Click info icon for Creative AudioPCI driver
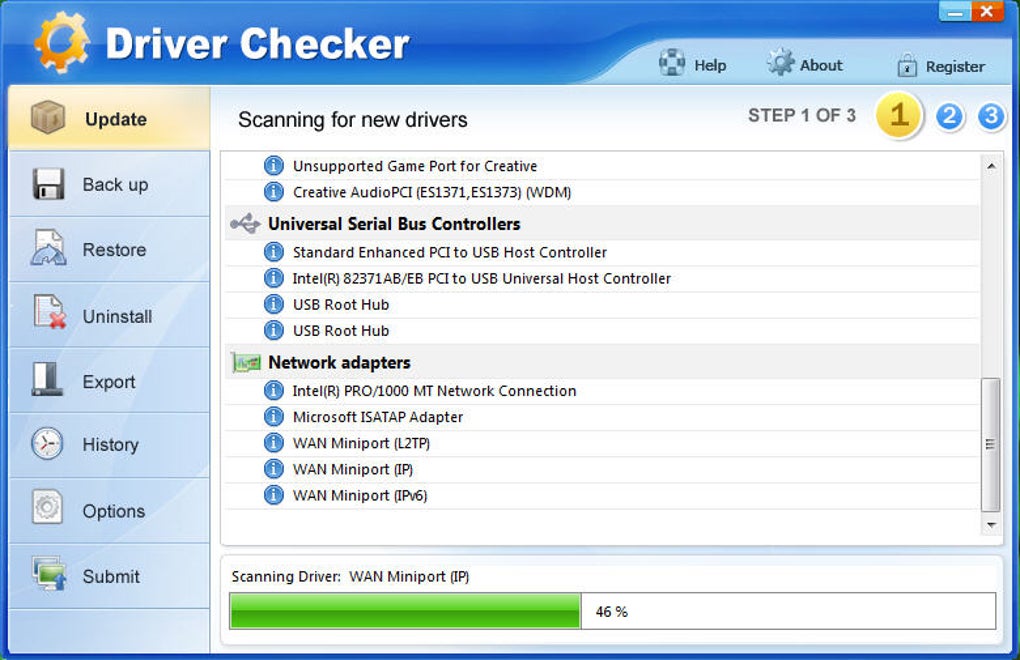Screen dimensions: 1020x660 coord(274,192)
